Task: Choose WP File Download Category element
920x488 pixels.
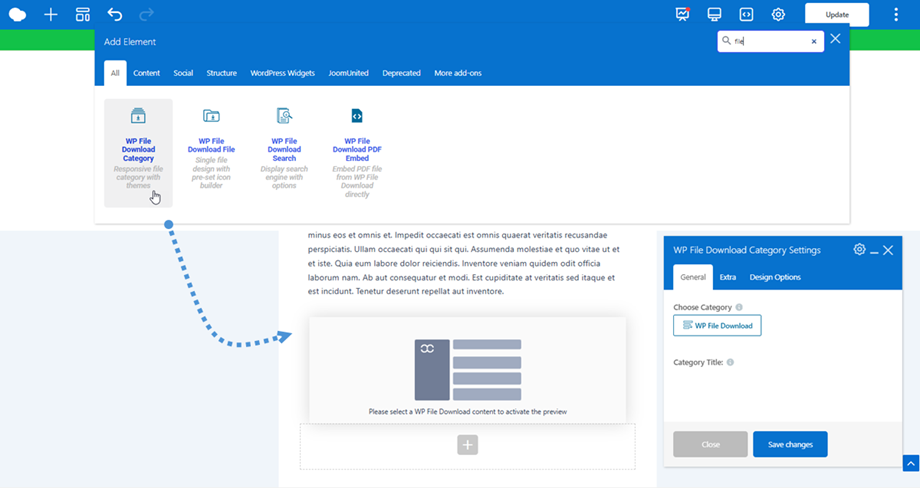Action: (x=138, y=152)
